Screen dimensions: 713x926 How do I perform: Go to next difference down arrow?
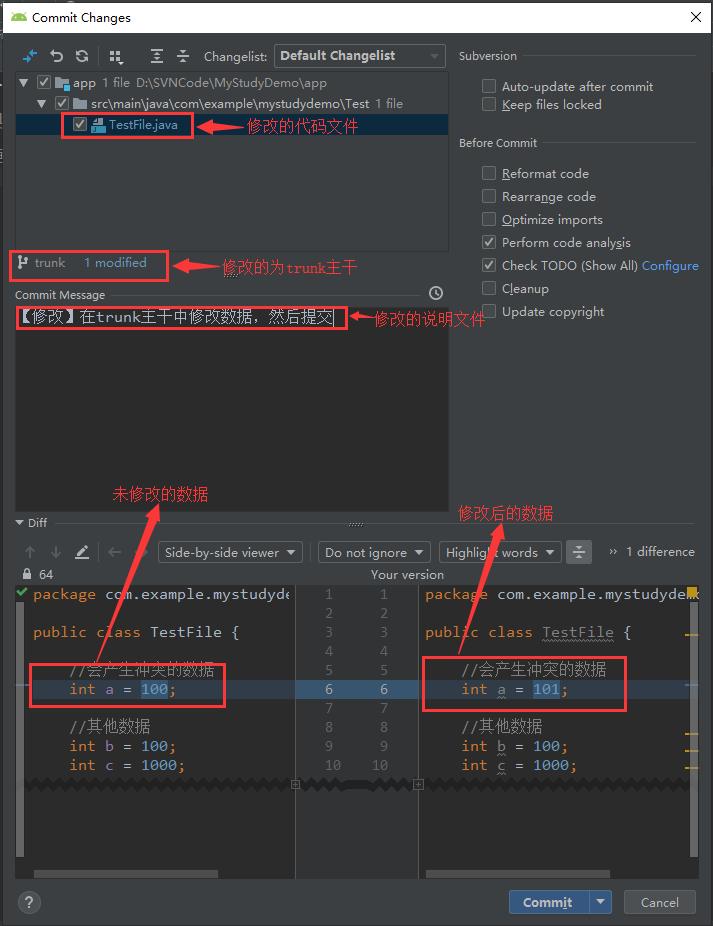[56, 552]
